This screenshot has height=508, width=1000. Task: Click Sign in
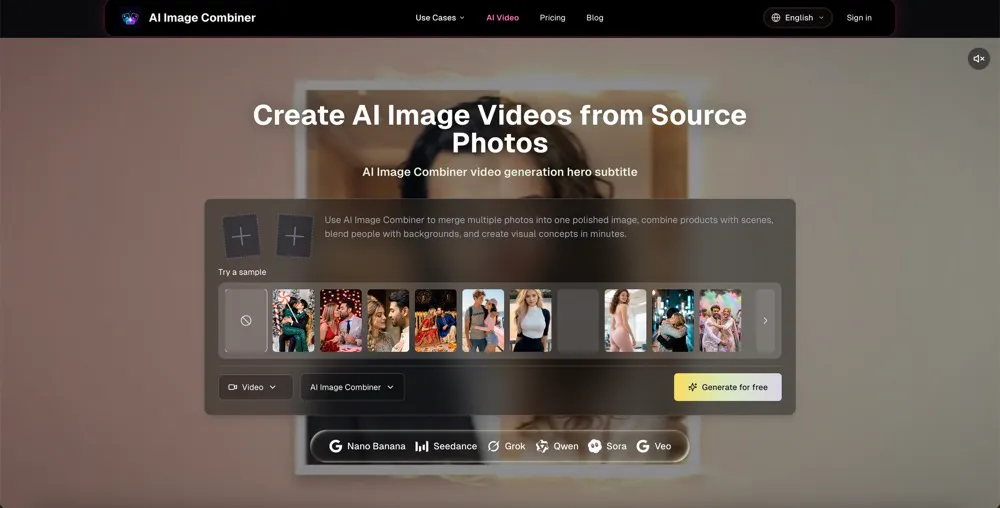point(858,18)
